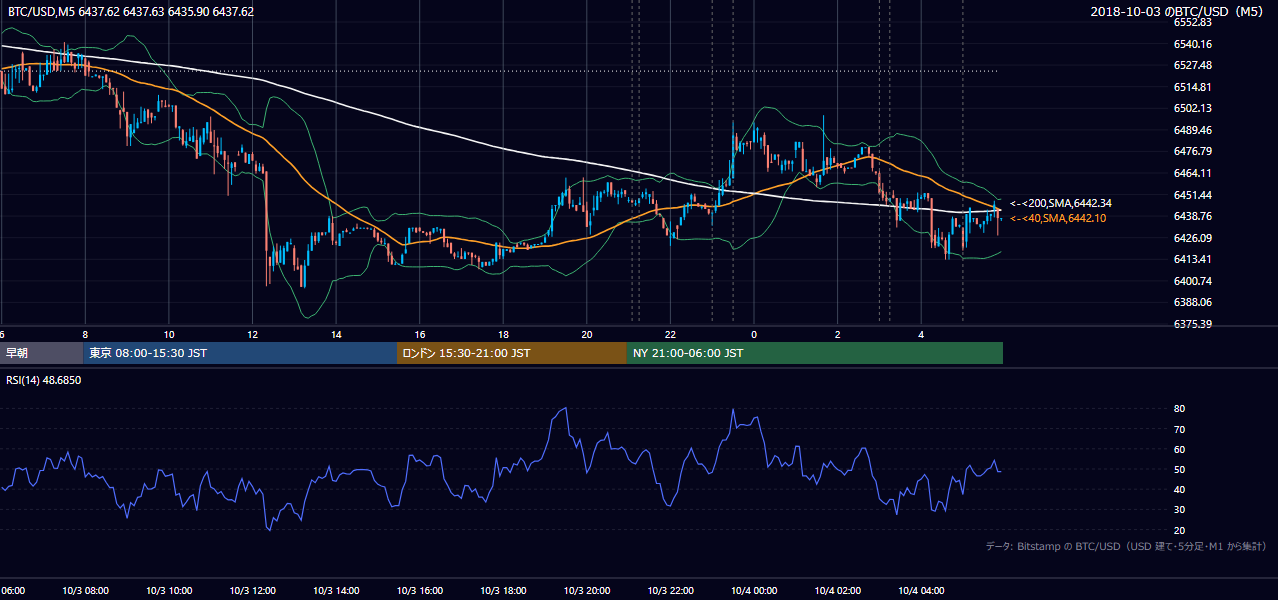Viewport: 1278px width, 600px height.
Task: Click the 10/4 02:00 date label
Action: [838, 591]
